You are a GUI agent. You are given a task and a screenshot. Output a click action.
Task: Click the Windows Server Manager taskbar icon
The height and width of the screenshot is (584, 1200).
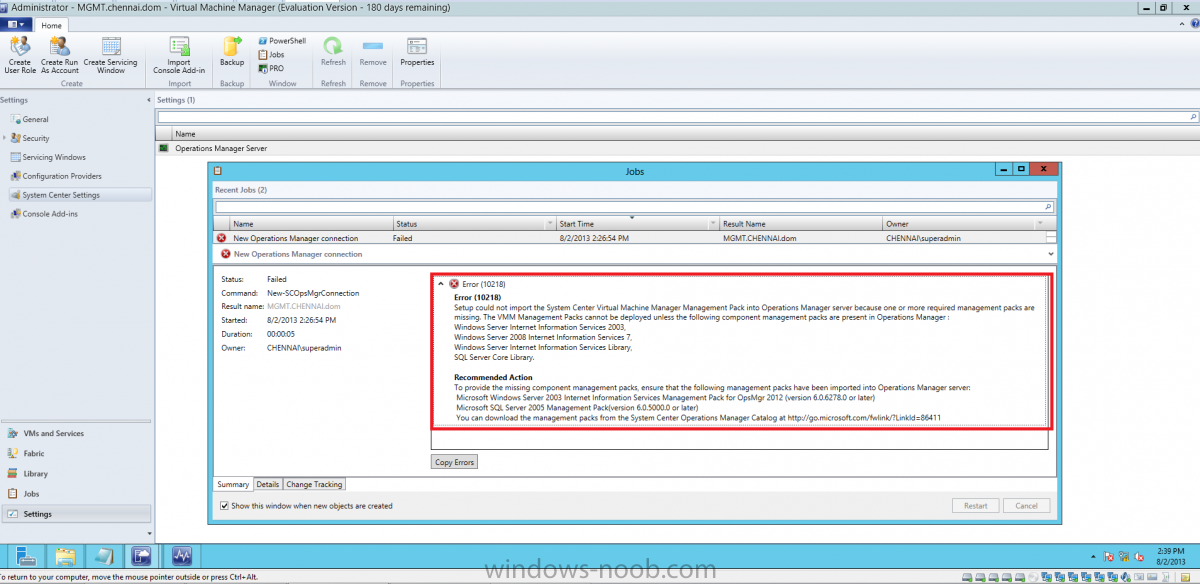(x=26, y=556)
